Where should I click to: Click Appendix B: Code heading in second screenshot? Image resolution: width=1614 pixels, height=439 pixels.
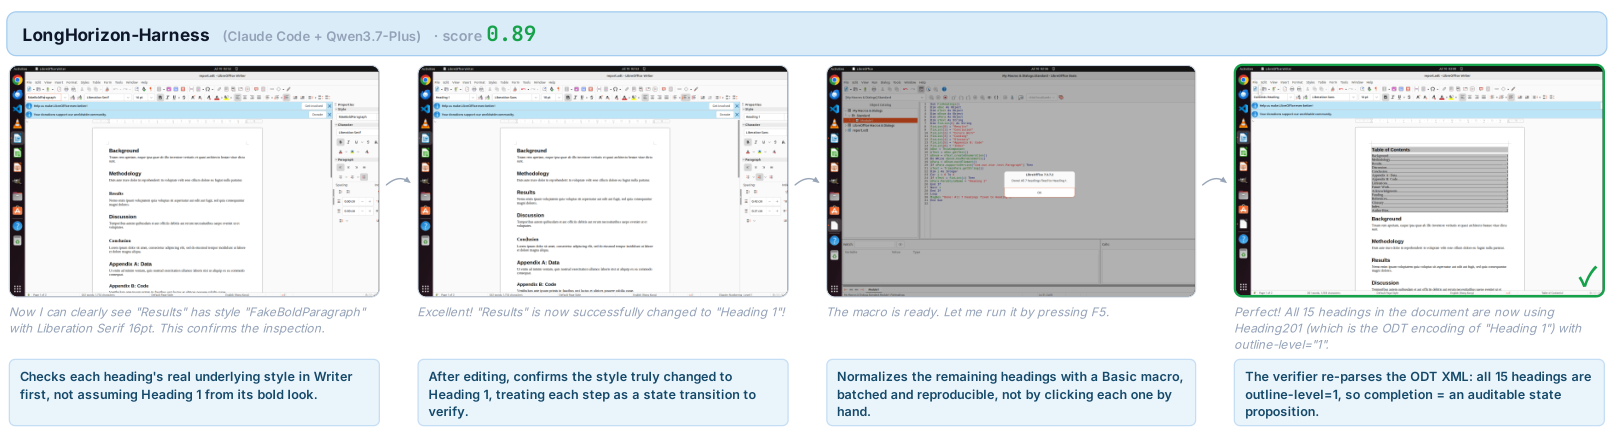click(536, 285)
